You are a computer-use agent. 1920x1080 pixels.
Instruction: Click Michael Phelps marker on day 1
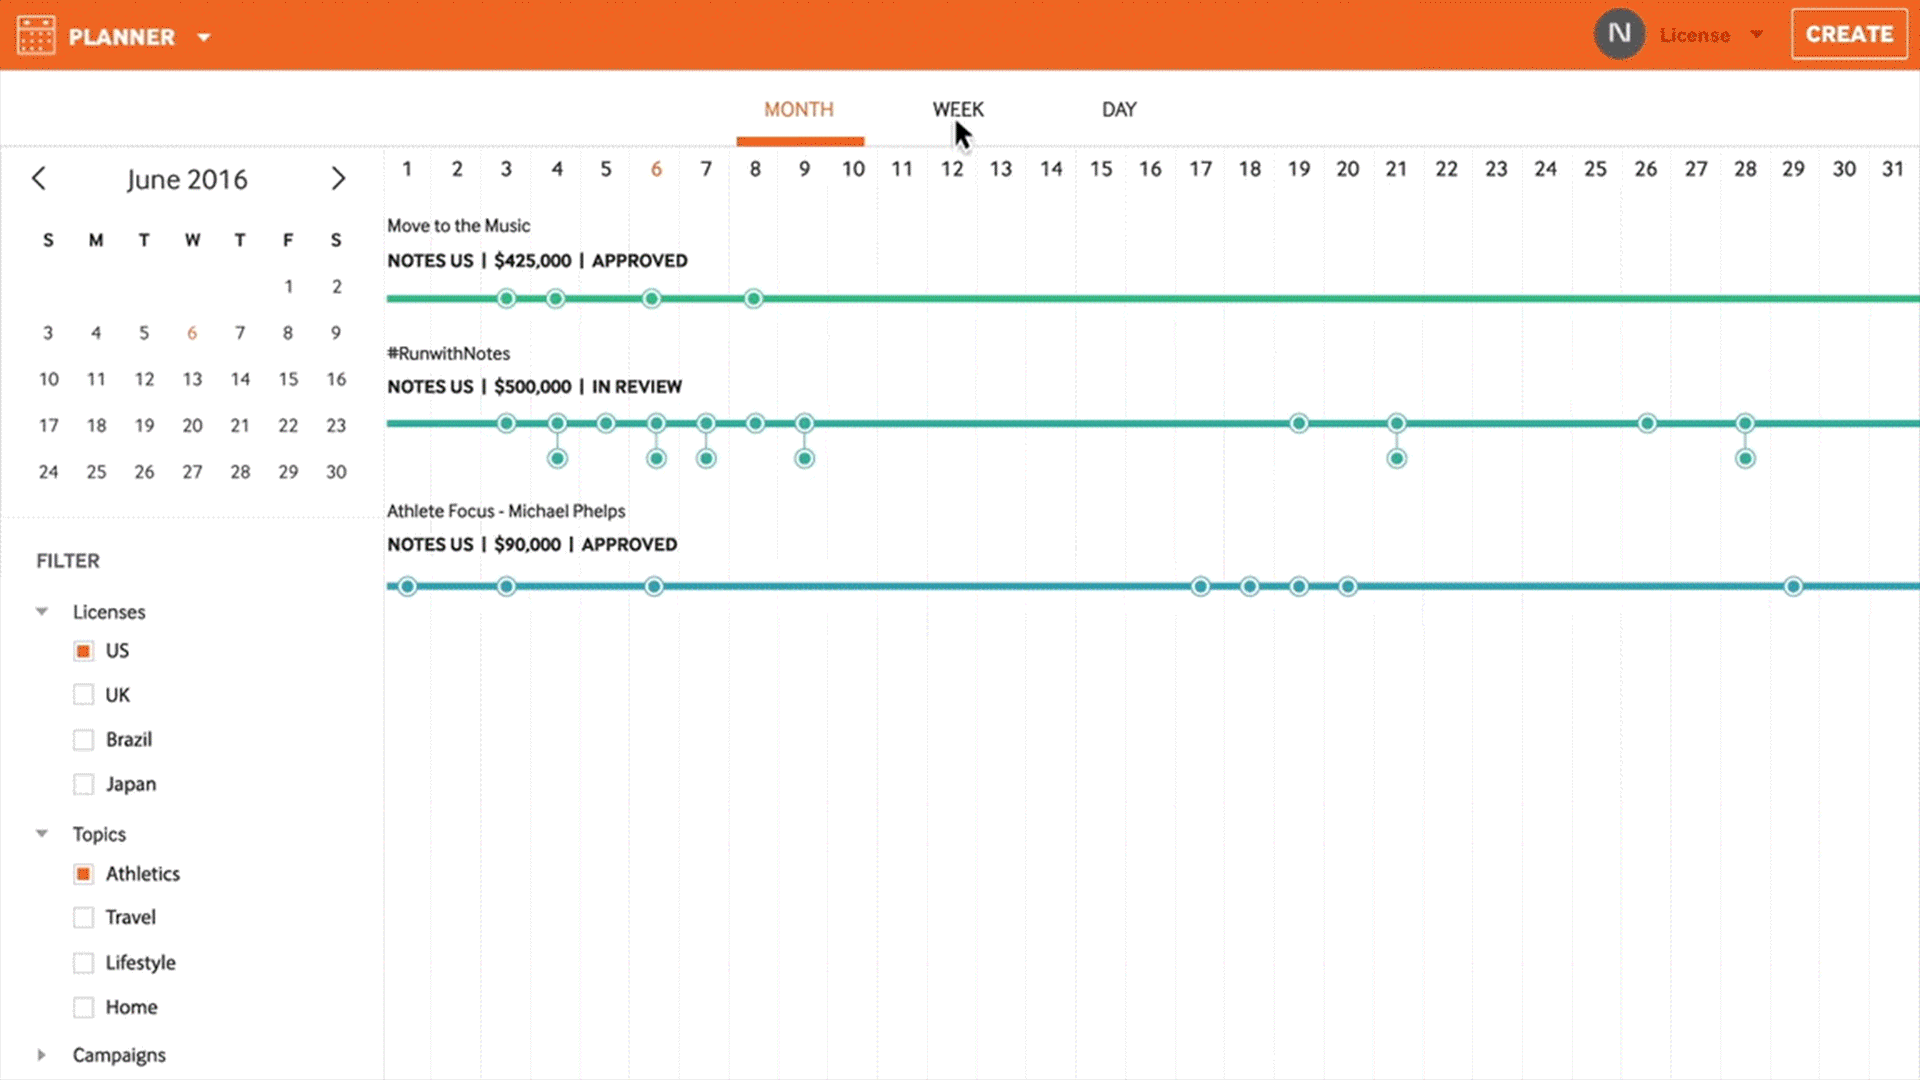coord(407,587)
